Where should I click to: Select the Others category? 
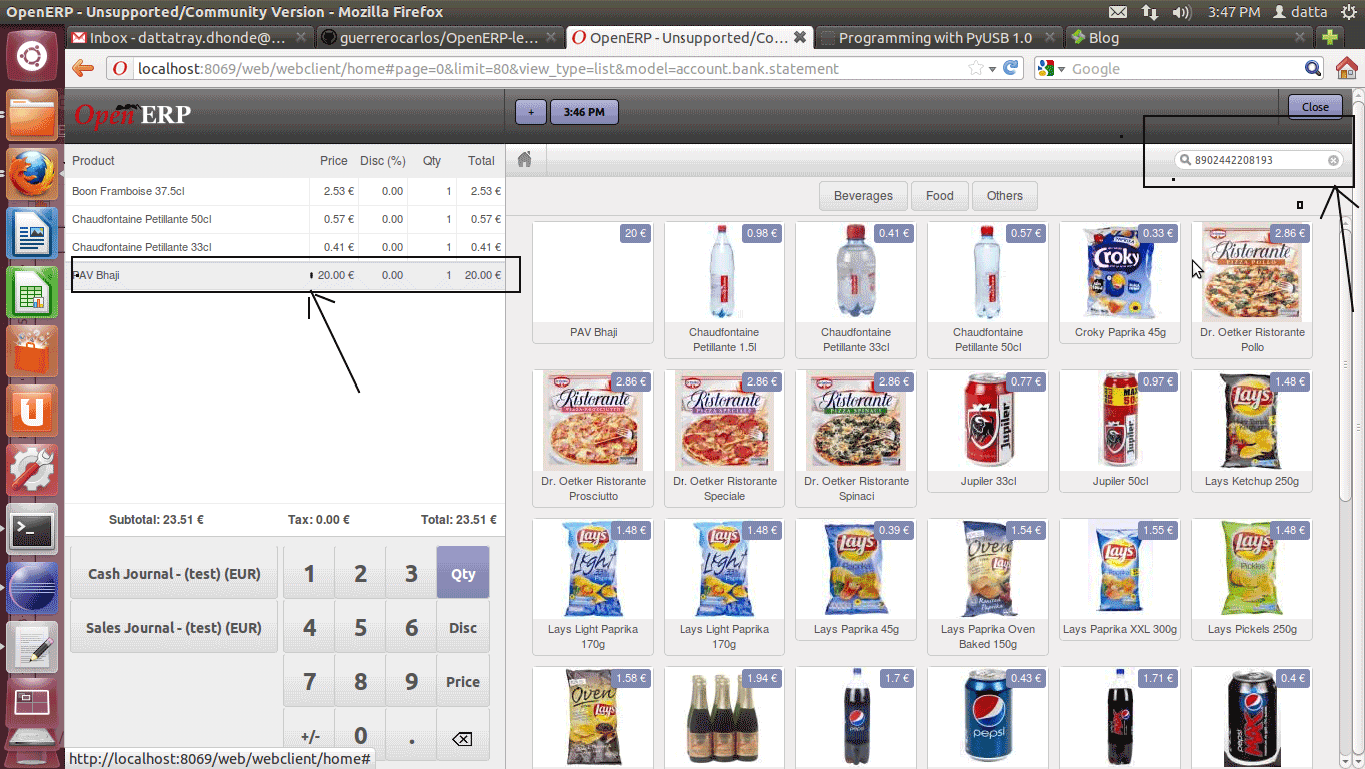[1005, 196]
